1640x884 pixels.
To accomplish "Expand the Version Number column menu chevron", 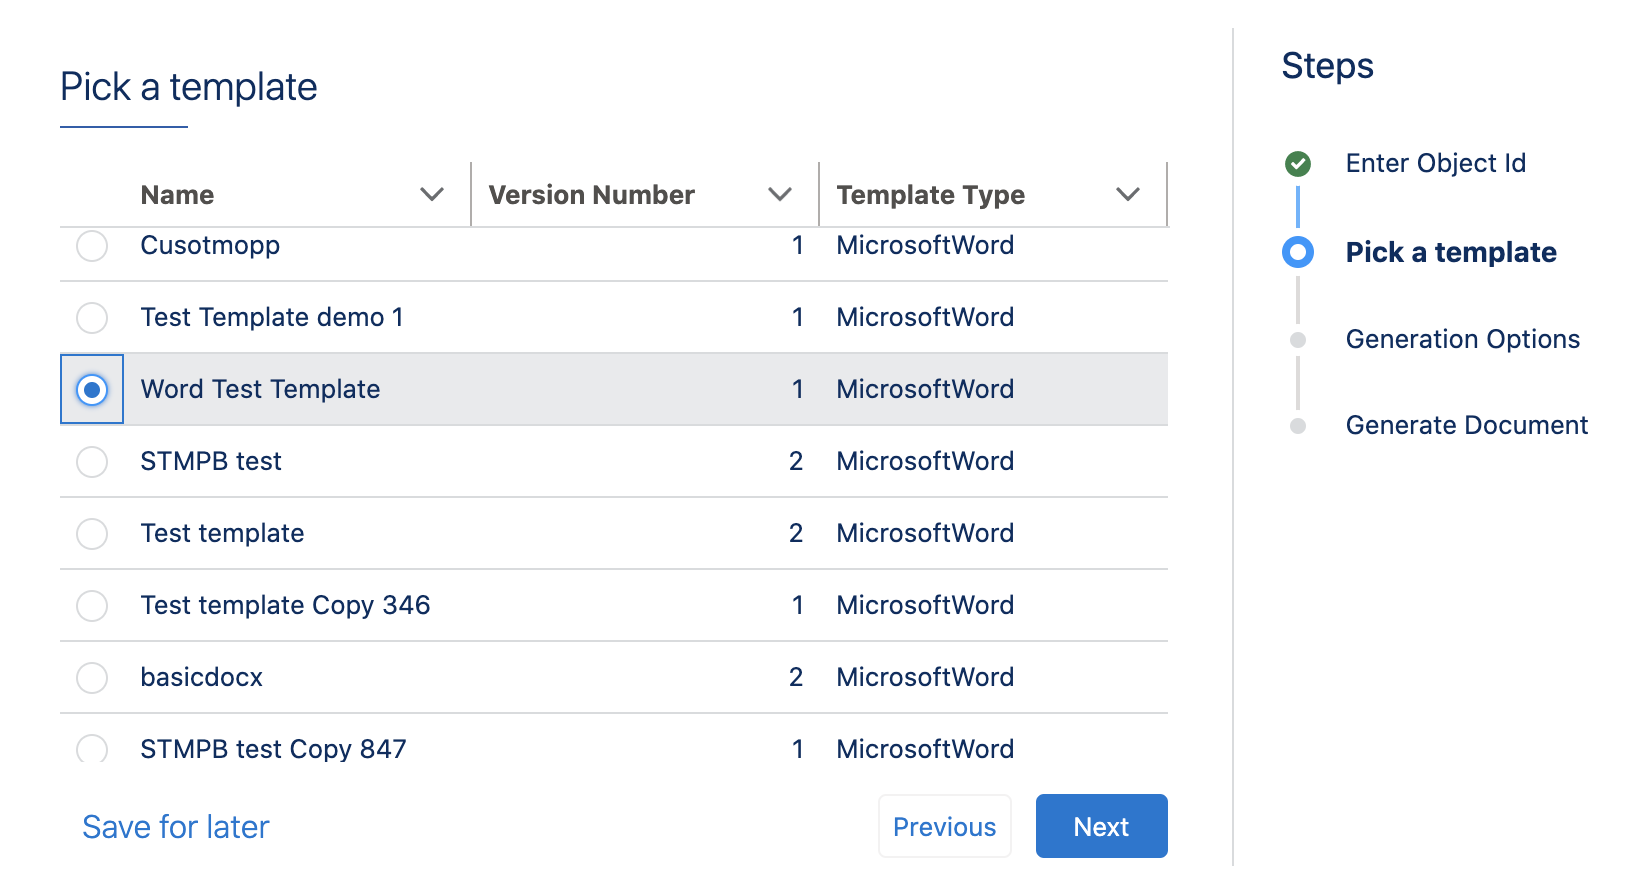I will (x=780, y=195).
